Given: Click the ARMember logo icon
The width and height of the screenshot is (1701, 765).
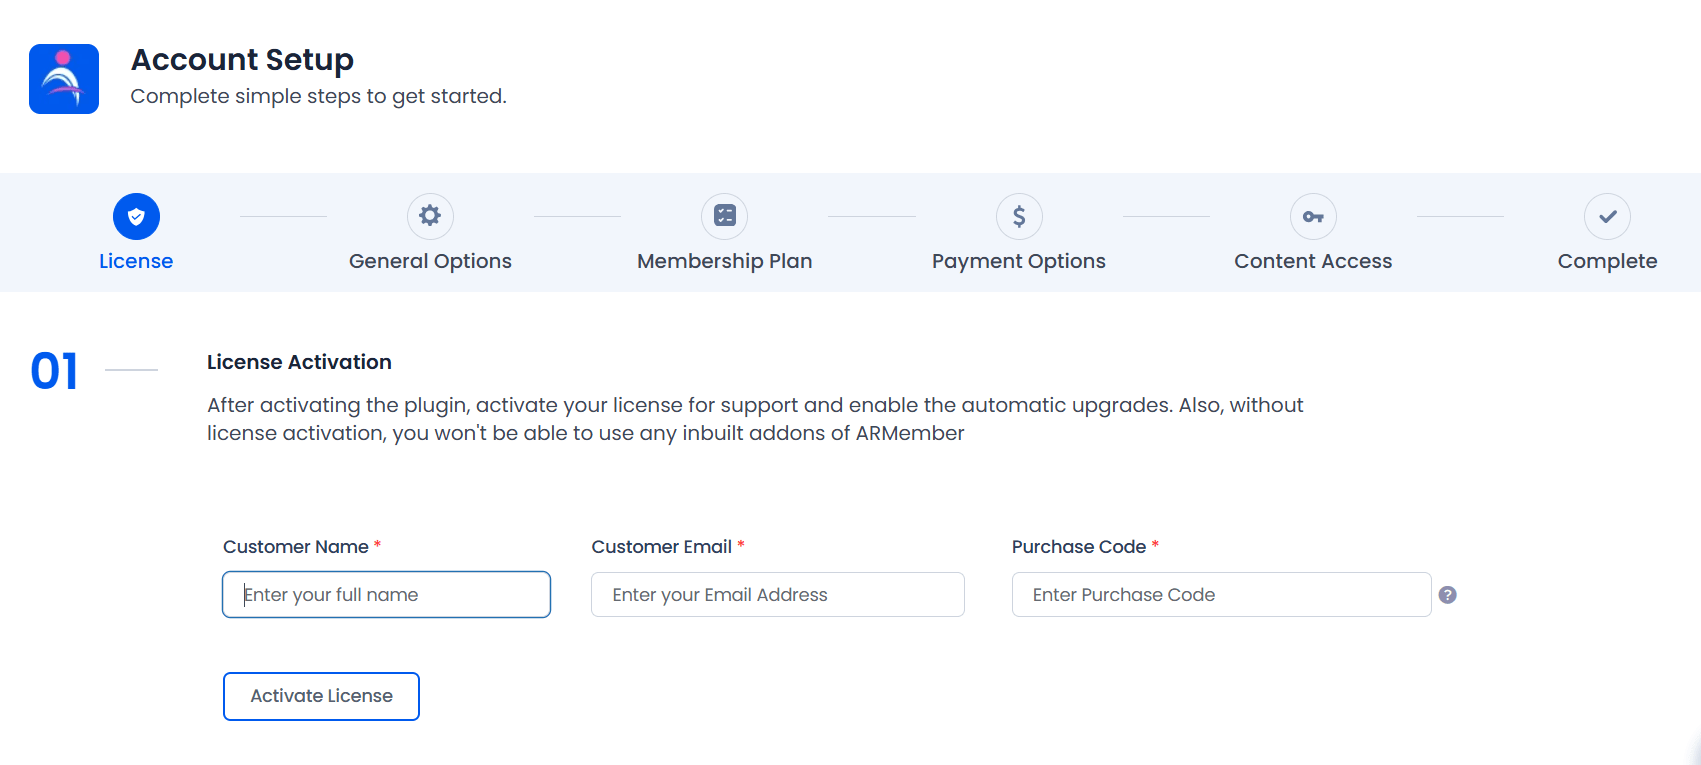Looking at the screenshot, I should pyautogui.click(x=64, y=79).
